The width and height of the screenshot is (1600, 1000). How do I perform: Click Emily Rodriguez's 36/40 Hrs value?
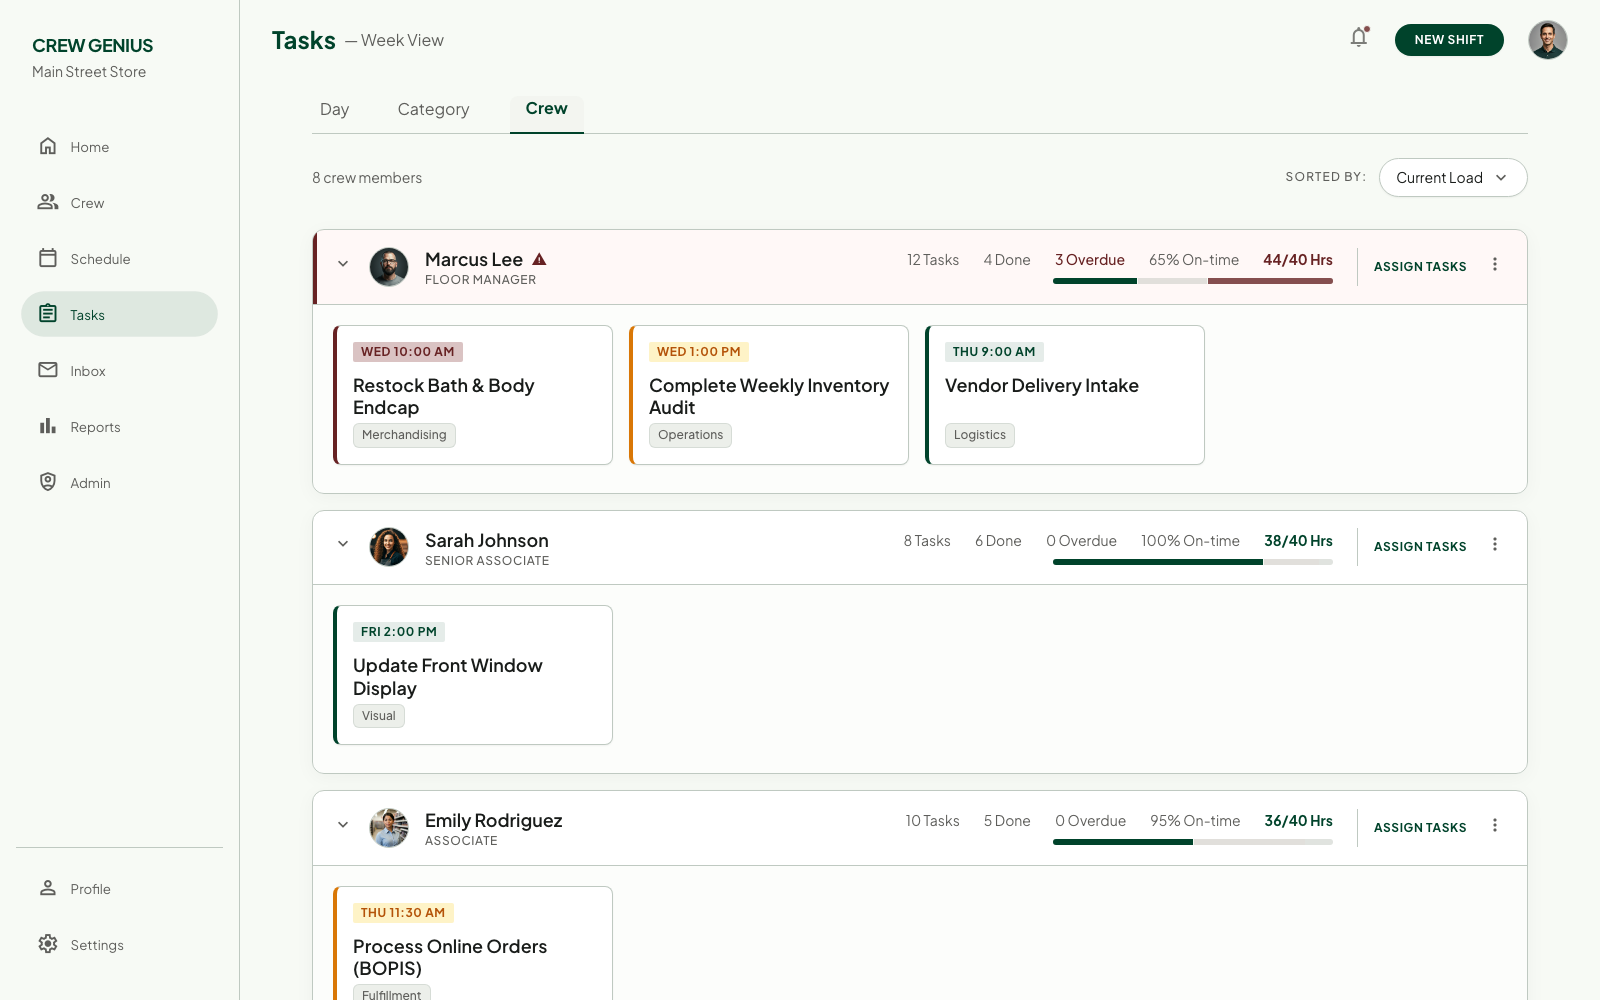[x=1298, y=821]
